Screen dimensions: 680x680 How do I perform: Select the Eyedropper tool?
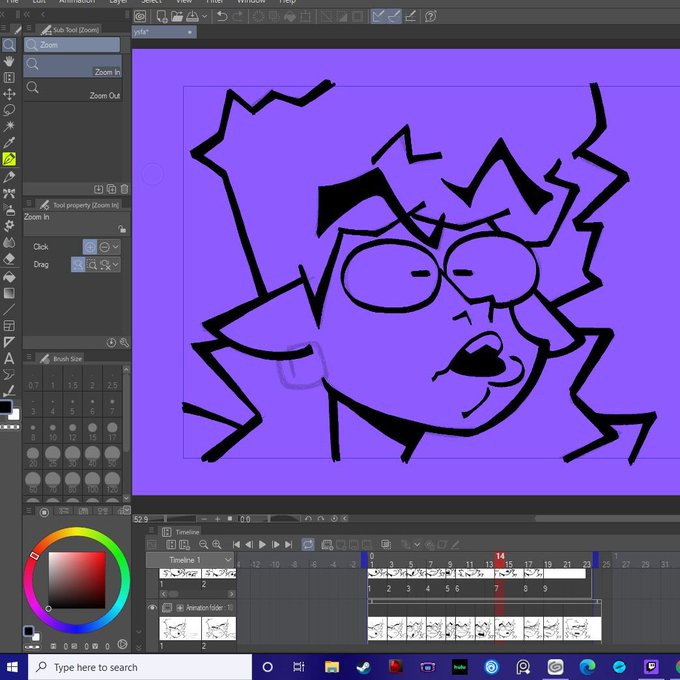pyautogui.click(x=9, y=142)
